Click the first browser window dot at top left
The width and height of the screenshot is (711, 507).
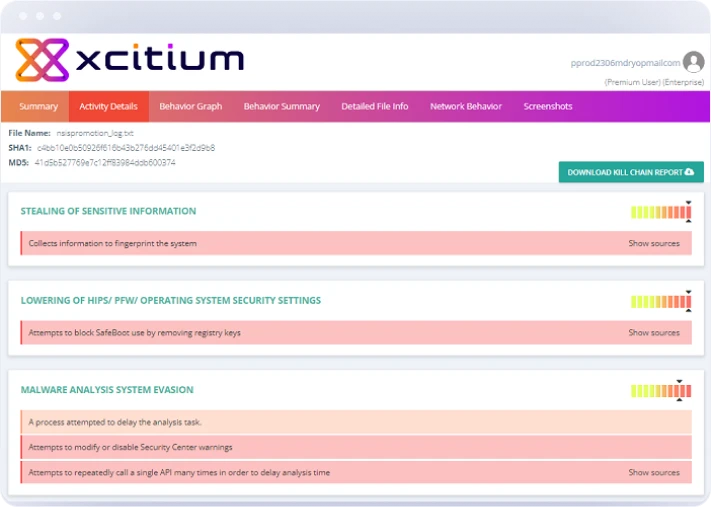(21, 16)
